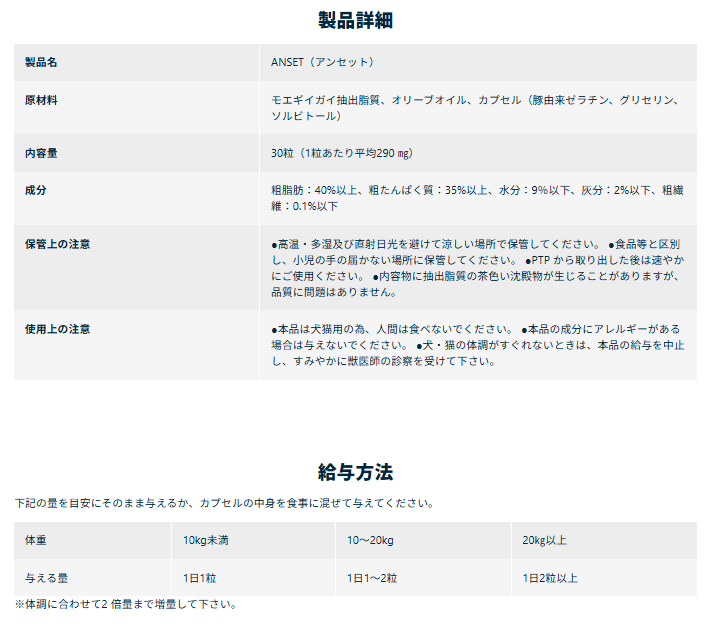
Task: Click the 給与方法 heading
Action: [x=356, y=472]
